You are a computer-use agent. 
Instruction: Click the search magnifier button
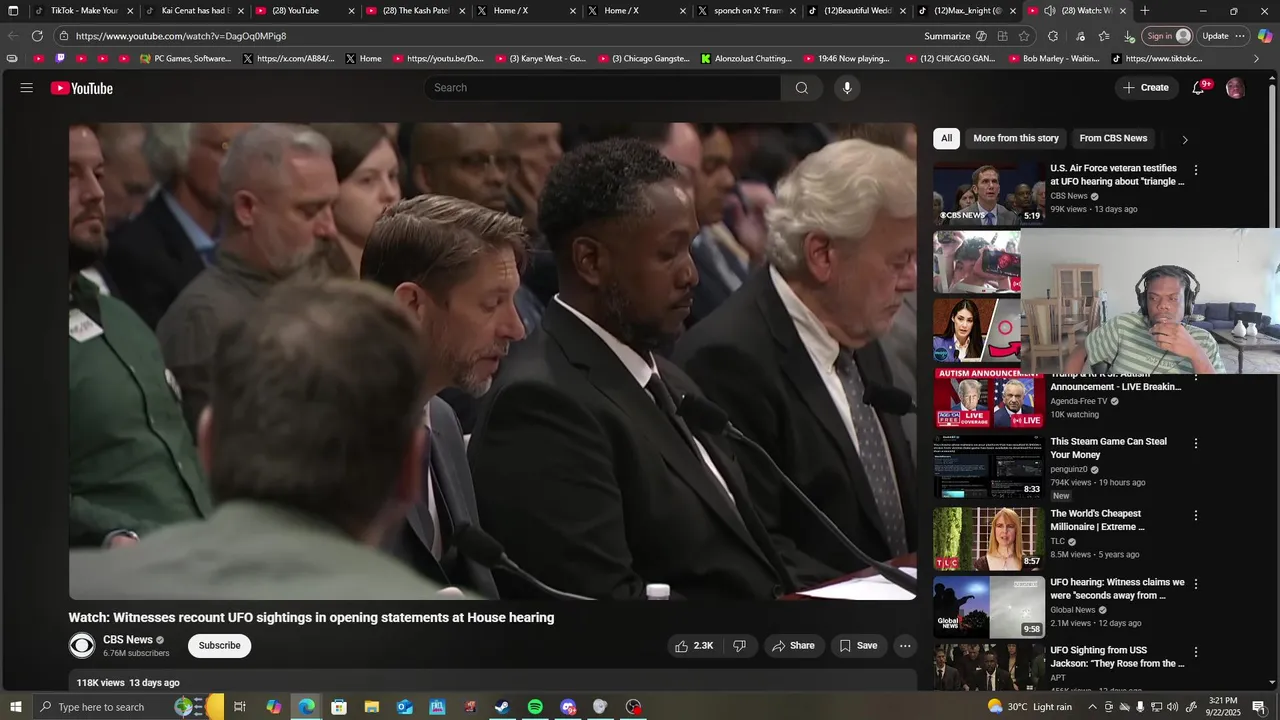point(801,88)
